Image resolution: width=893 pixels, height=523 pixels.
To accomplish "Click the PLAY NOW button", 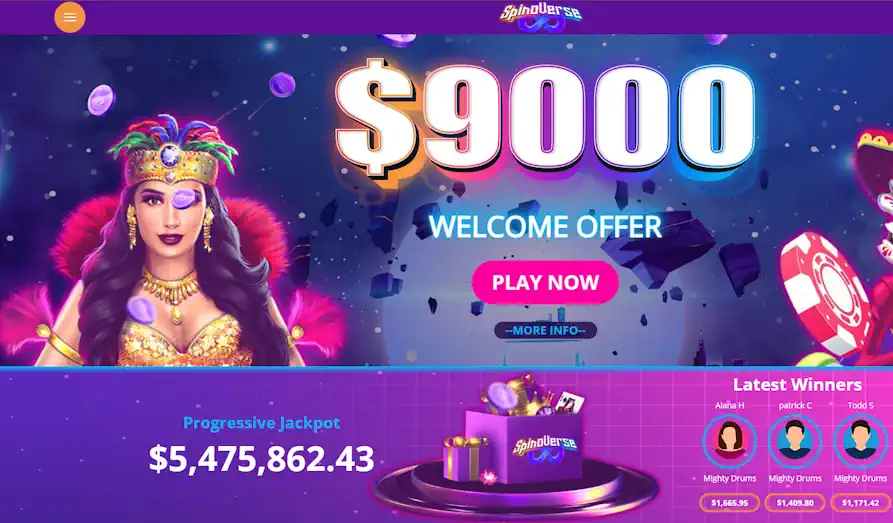I will pyautogui.click(x=545, y=282).
